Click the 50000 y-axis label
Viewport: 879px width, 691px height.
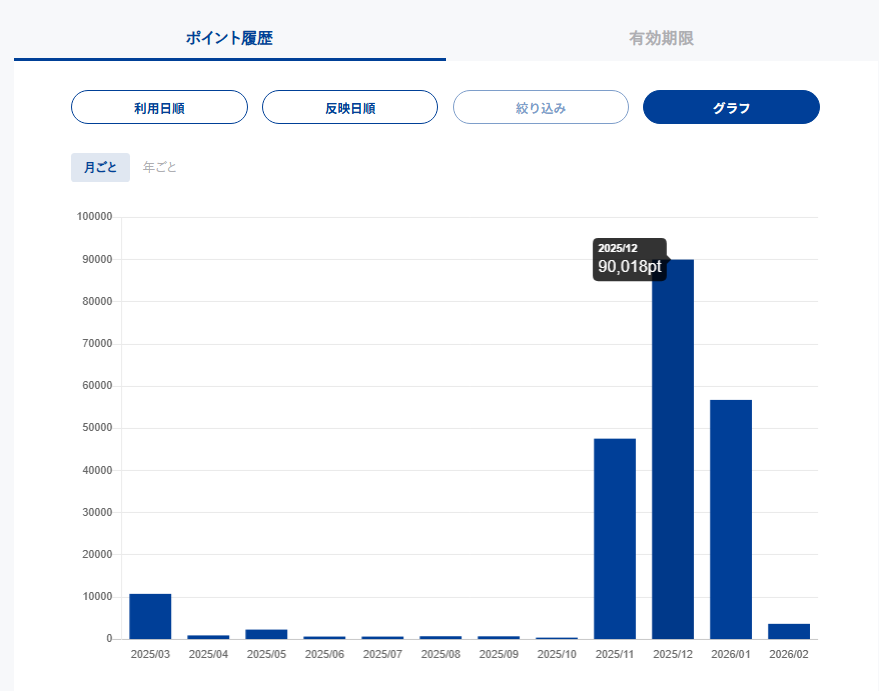pyautogui.click(x=97, y=428)
